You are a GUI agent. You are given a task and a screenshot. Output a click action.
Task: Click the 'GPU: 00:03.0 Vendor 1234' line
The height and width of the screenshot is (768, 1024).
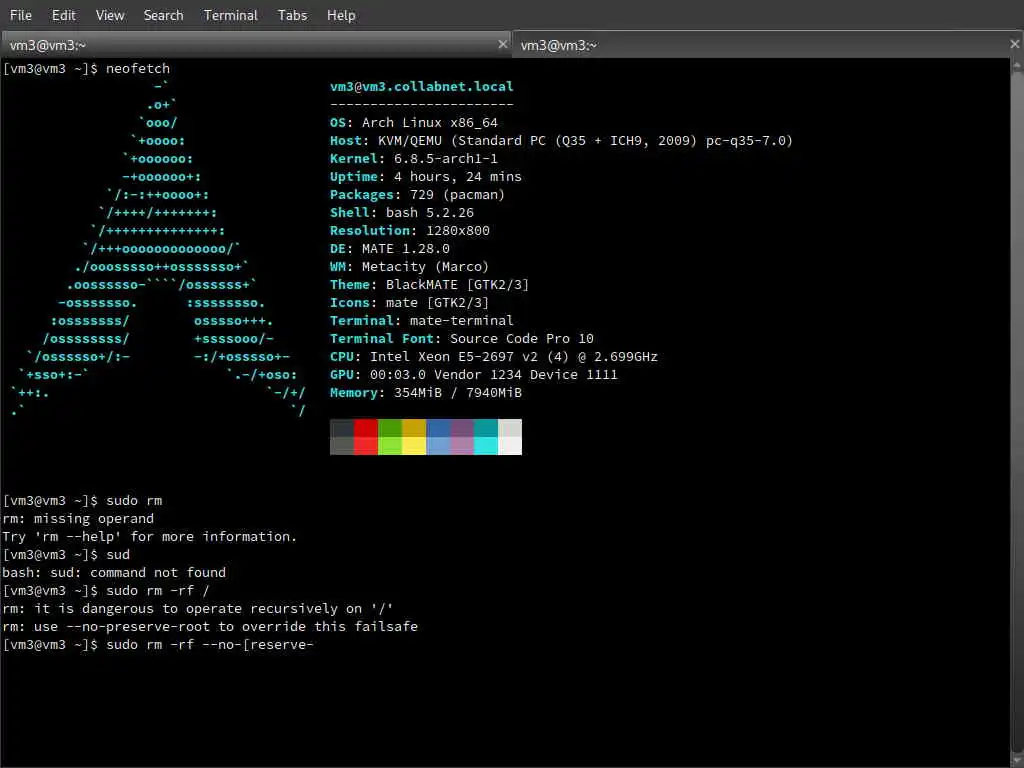click(x=473, y=374)
